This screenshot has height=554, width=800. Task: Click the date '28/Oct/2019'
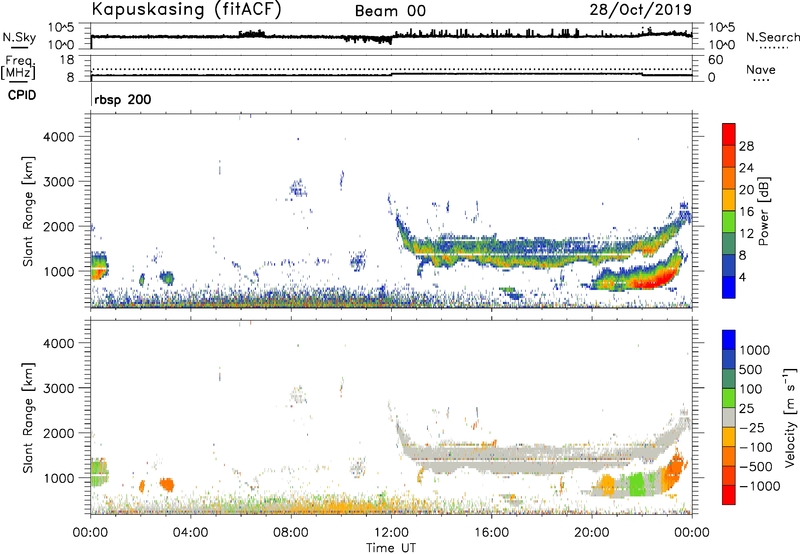click(641, 9)
